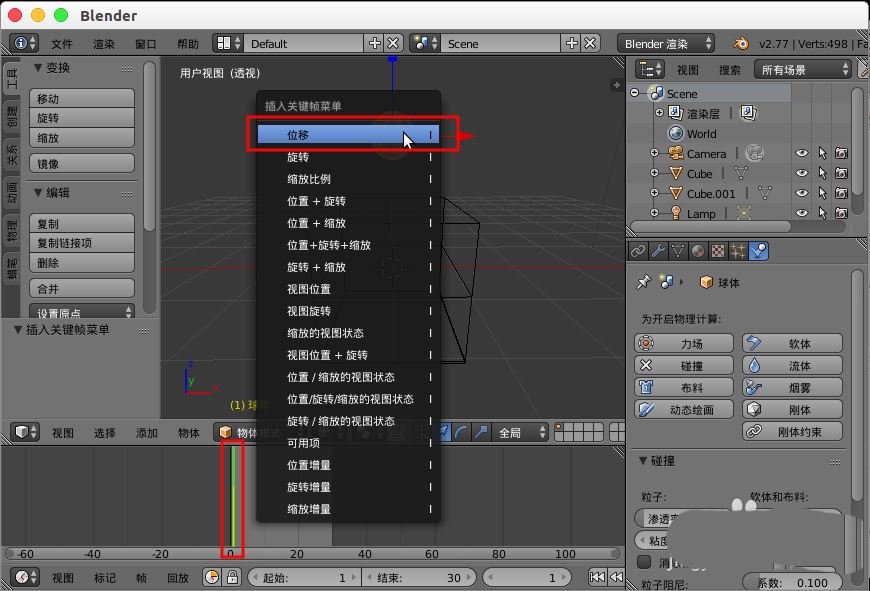Click the 3D viewport editor type cube icon
This screenshot has width=870, height=591.
[23, 433]
